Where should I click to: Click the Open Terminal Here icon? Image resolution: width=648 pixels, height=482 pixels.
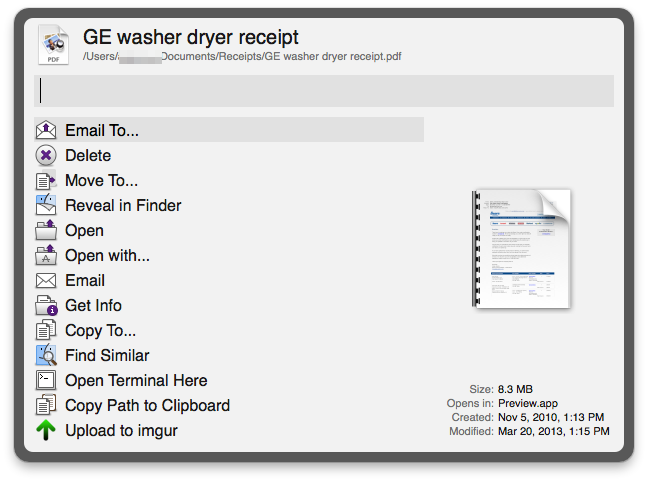coord(46,380)
